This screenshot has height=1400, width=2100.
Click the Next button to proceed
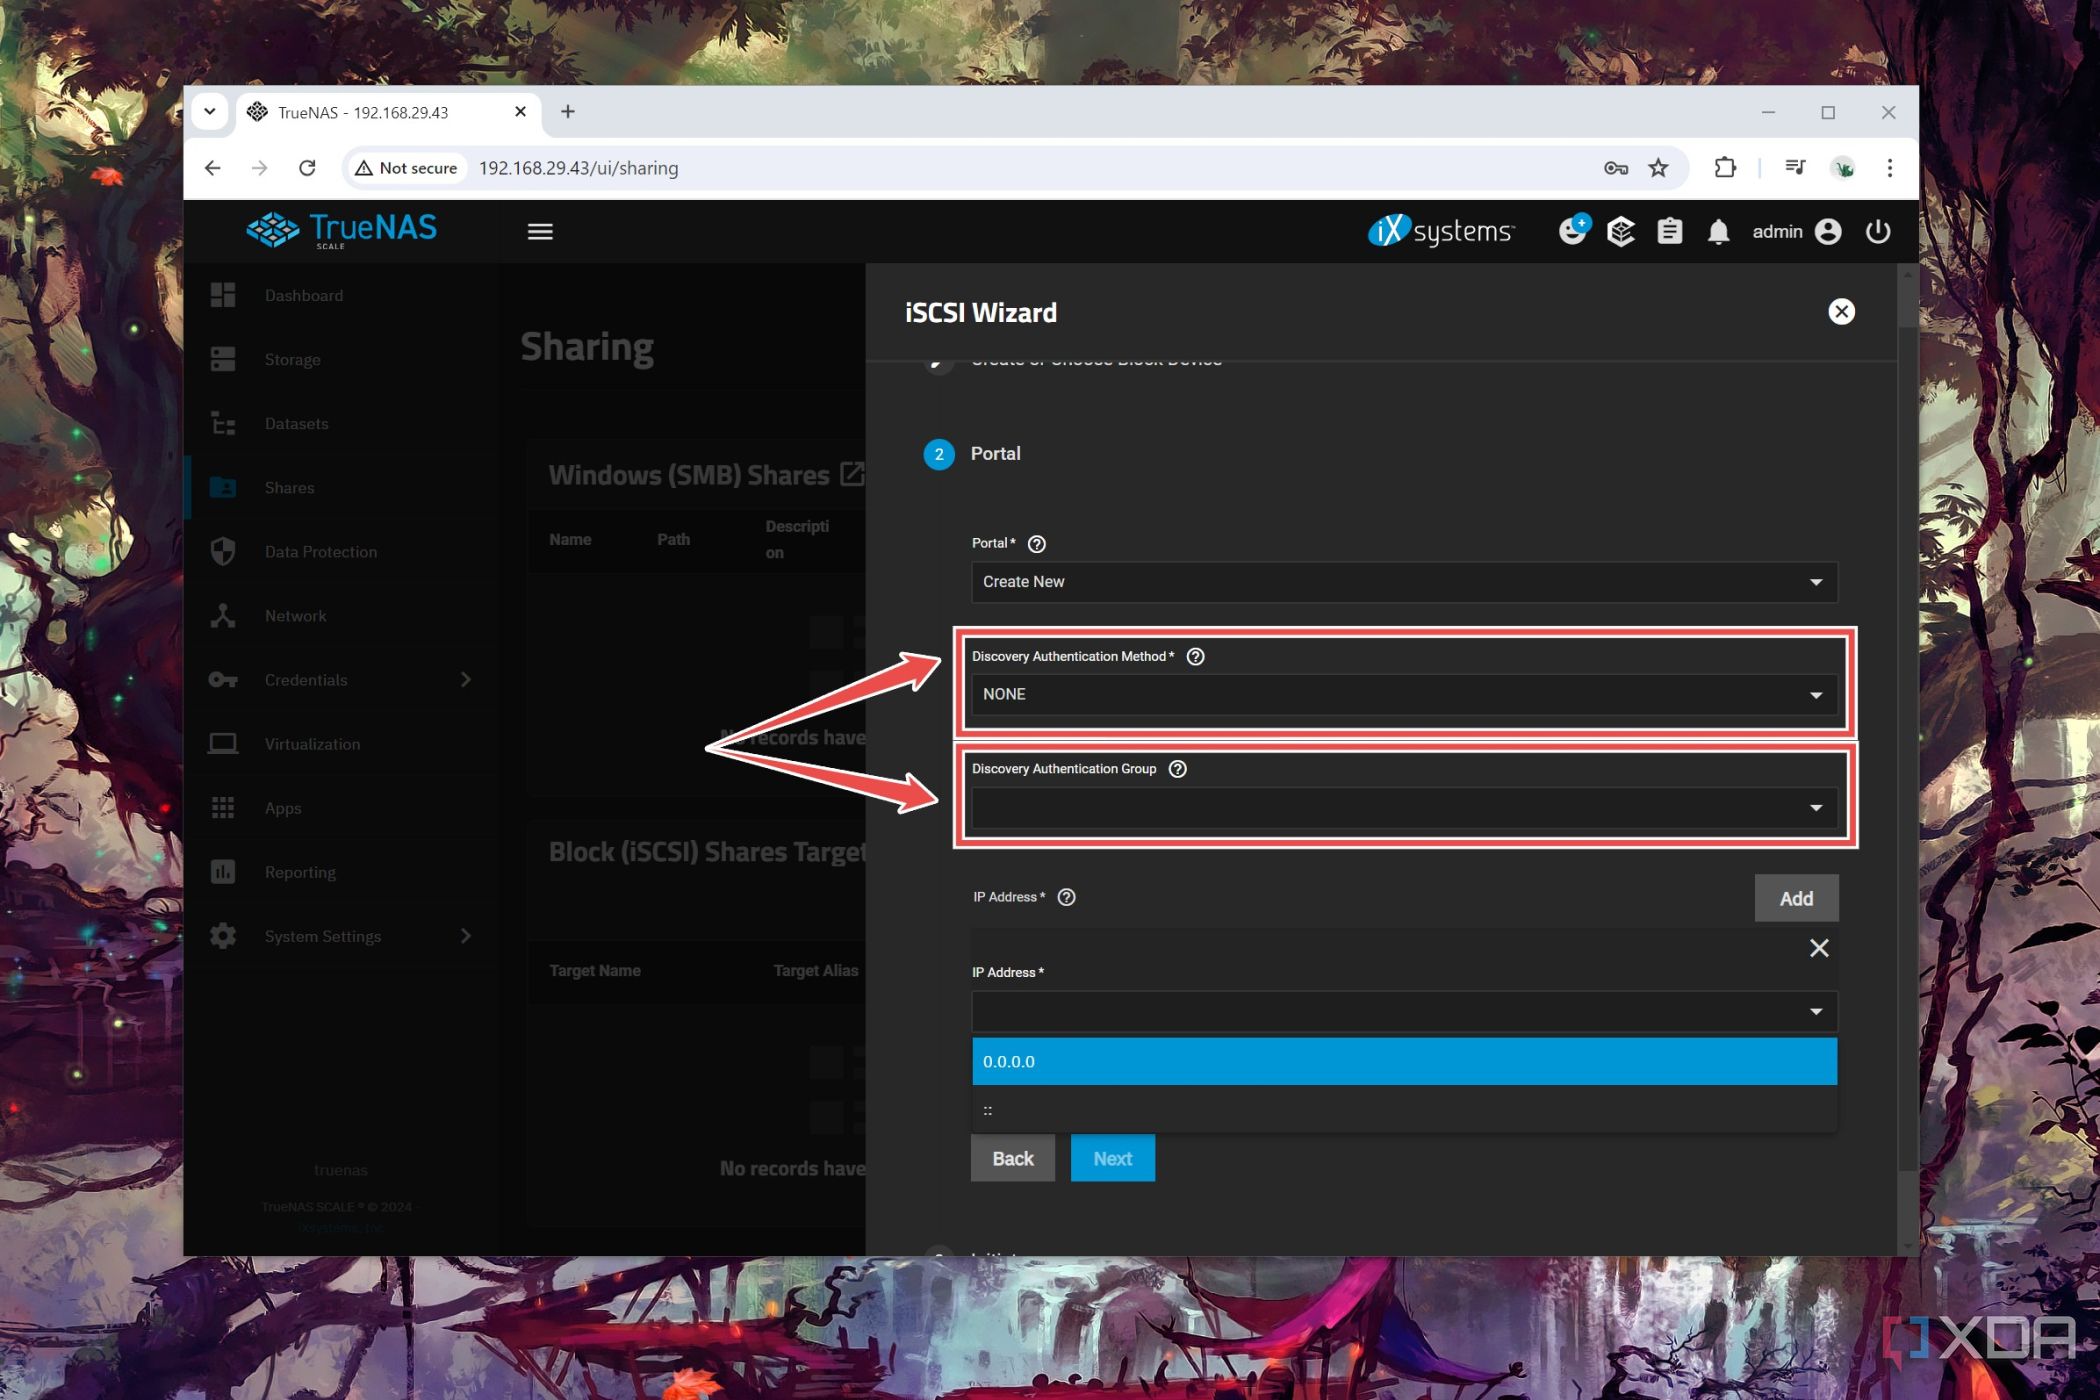pyautogui.click(x=1112, y=1158)
